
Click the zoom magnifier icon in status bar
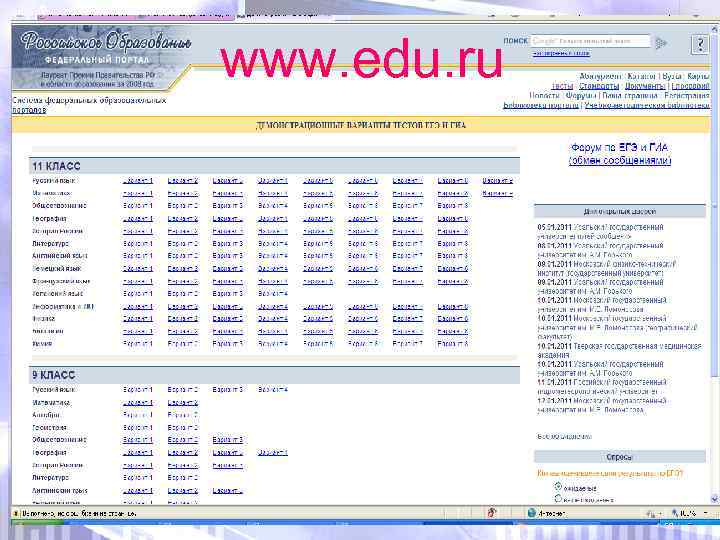(675, 513)
